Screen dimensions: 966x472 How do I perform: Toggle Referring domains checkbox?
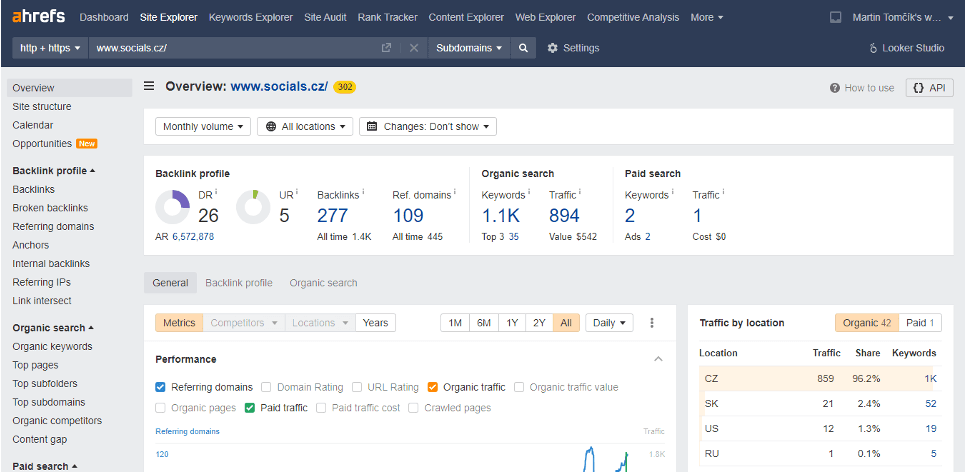[161, 387]
